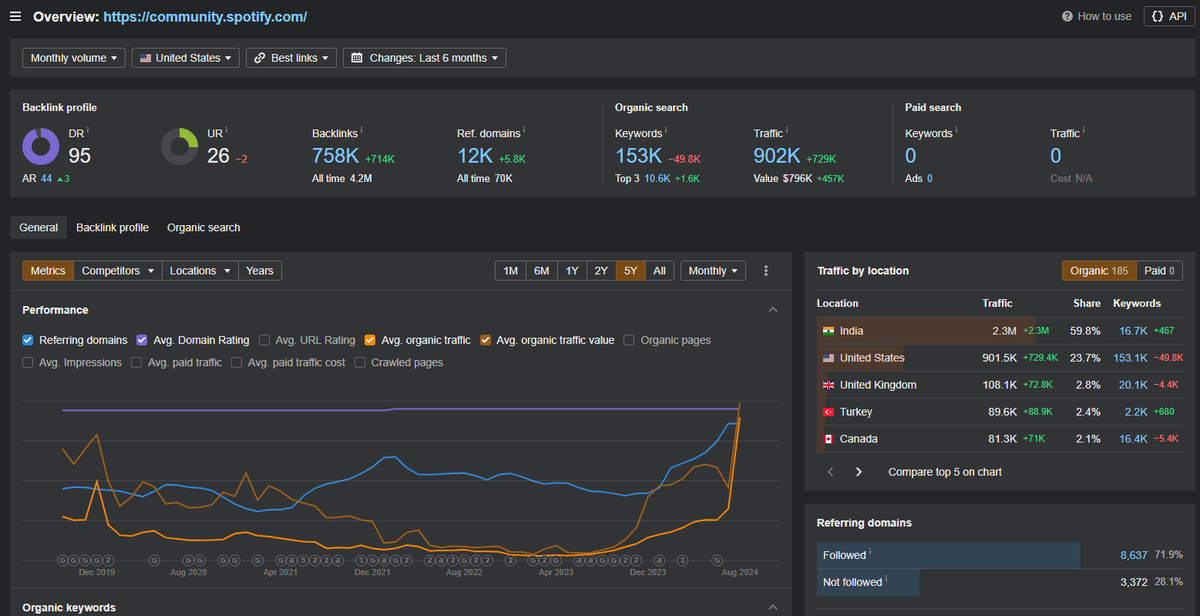Click the DR donut chart icon
1200x616 pixels.
pos(41,147)
